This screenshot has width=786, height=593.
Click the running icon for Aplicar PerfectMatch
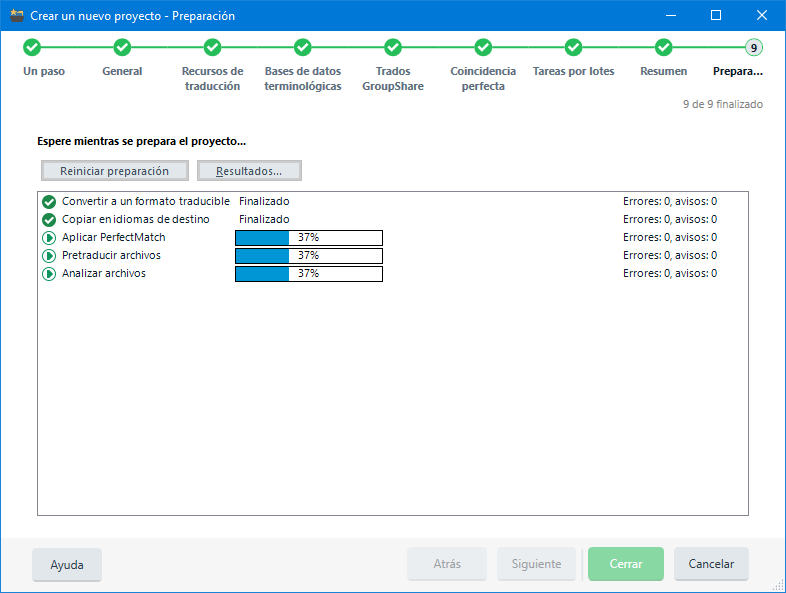(x=49, y=238)
